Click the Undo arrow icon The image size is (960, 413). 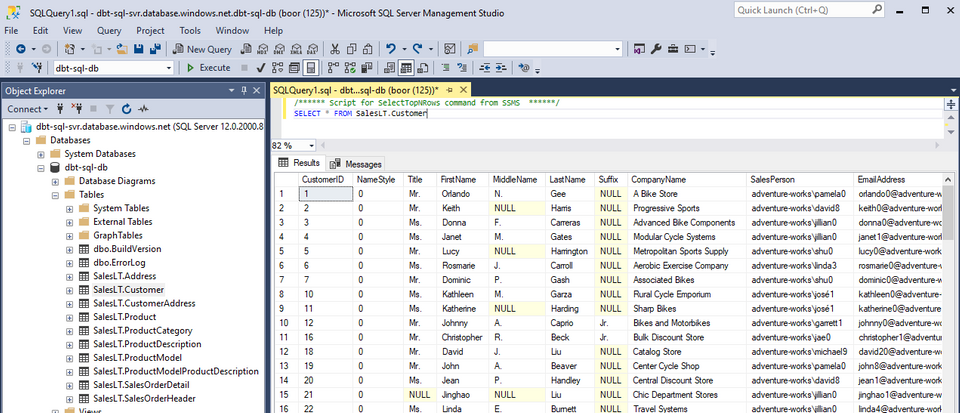tap(391, 48)
